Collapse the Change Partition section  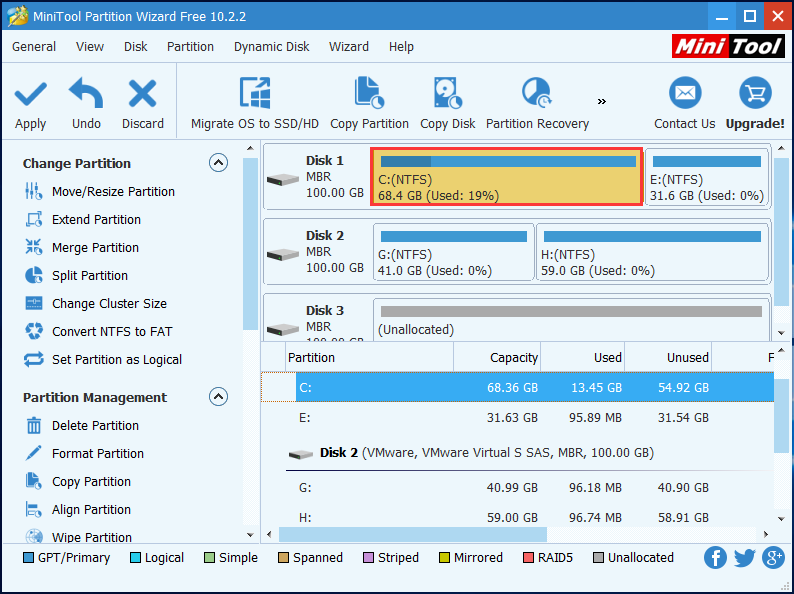pyautogui.click(x=218, y=163)
